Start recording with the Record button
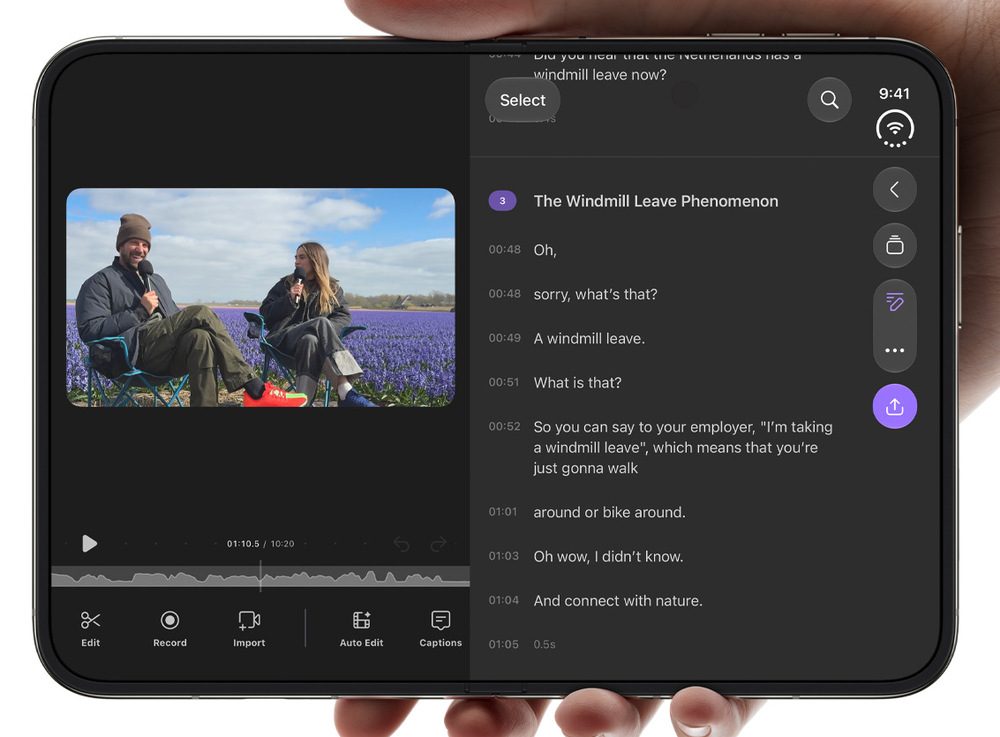This screenshot has width=1000, height=737. point(170,629)
